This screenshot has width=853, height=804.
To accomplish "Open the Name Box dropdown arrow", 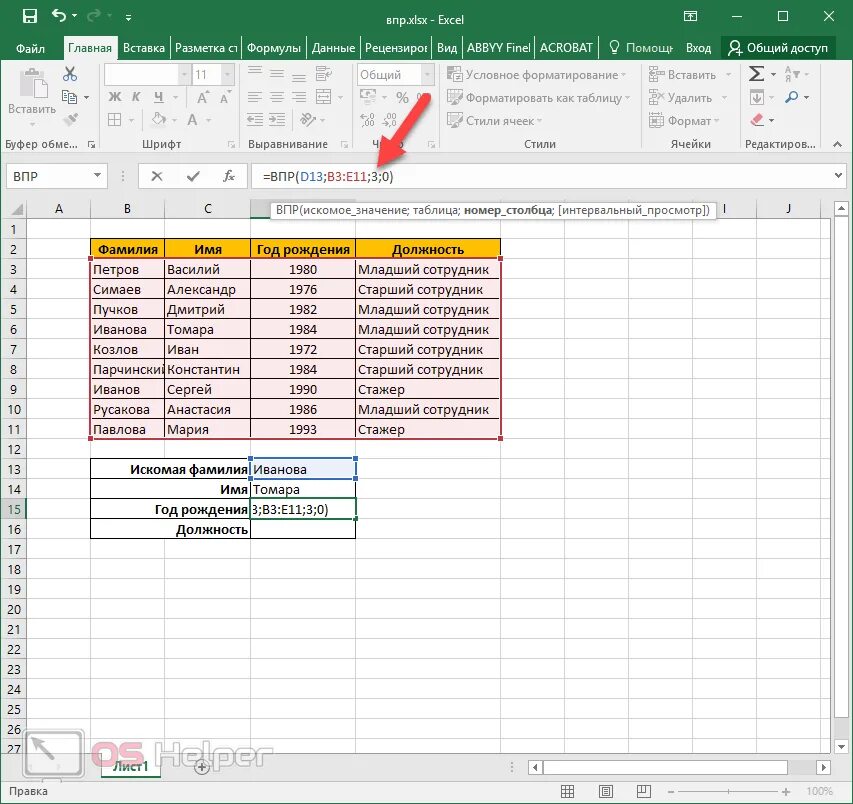I will (x=97, y=175).
